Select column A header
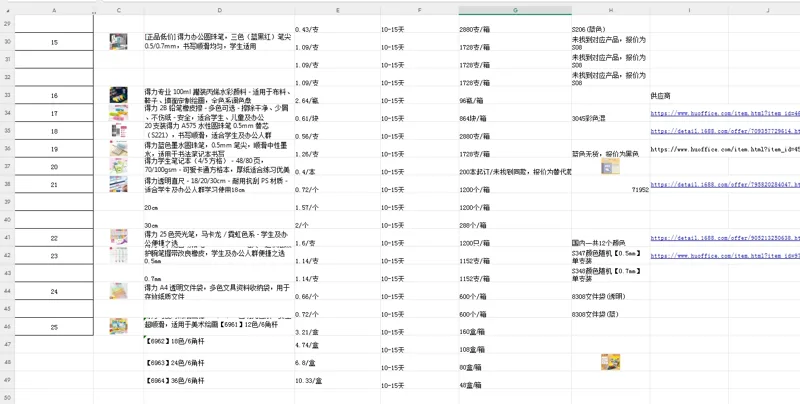 [x=54, y=11]
